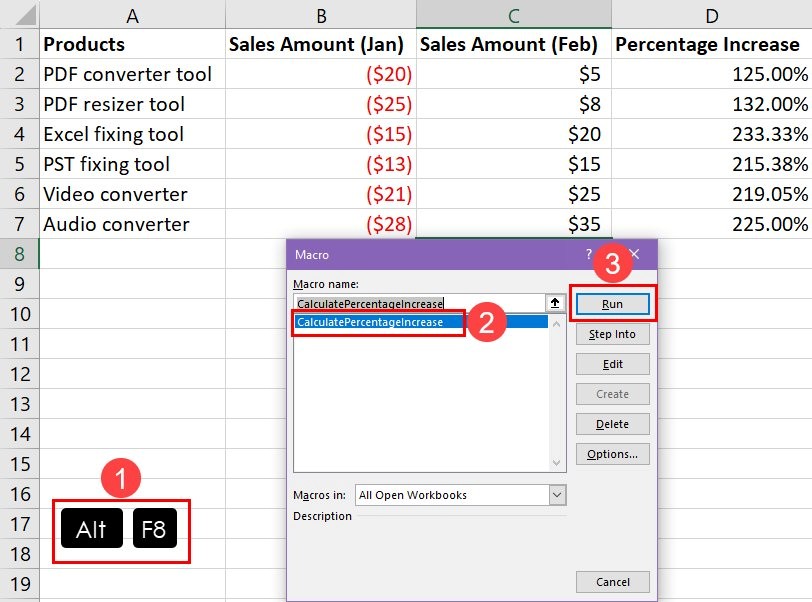Open macro Options... settings
Image resolution: width=812 pixels, height=602 pixels.
(612, 454)
